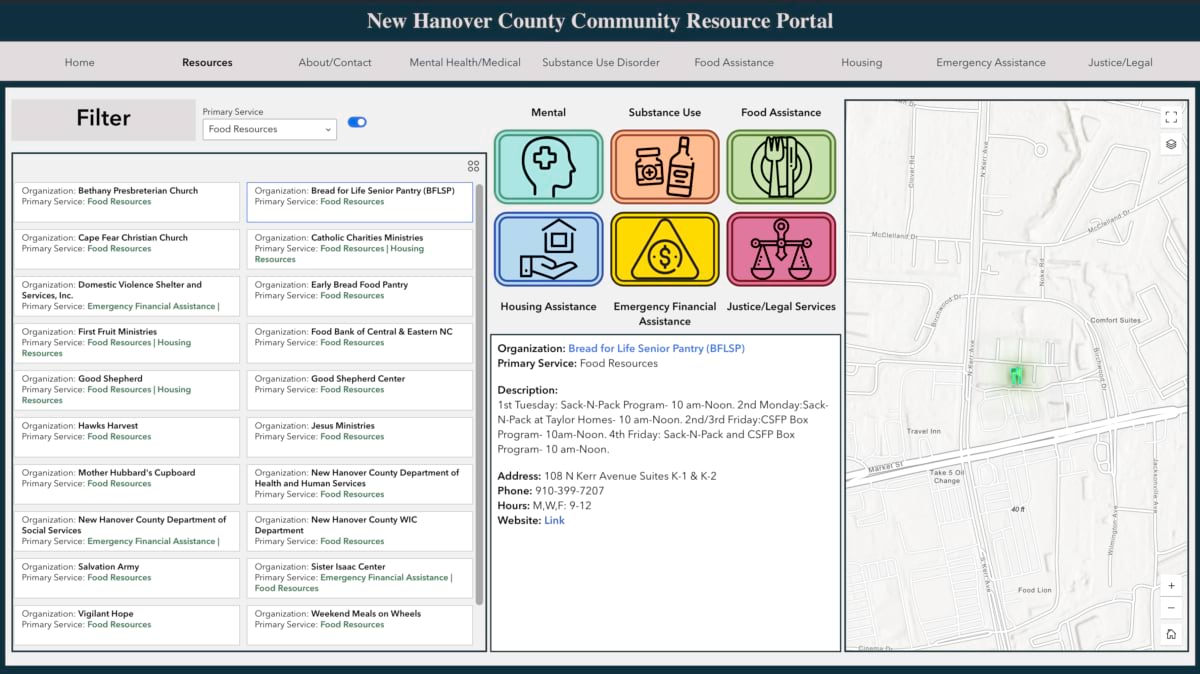Image resolution: width=1200 pixels, height=674 pixels.
Task: Open the Housing tab
Action: [861, 62]
